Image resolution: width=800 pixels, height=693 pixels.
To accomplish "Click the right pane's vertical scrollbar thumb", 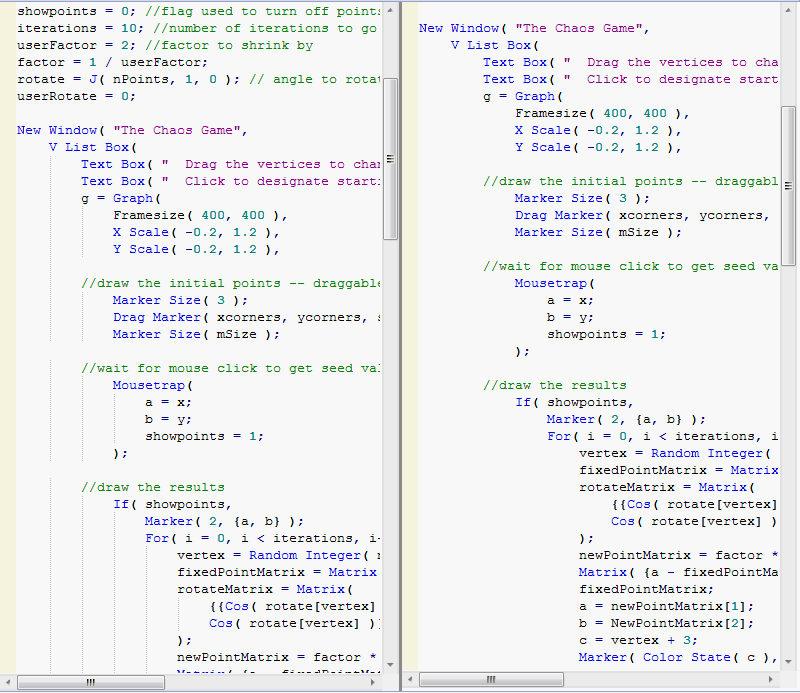I will [788, 186].
